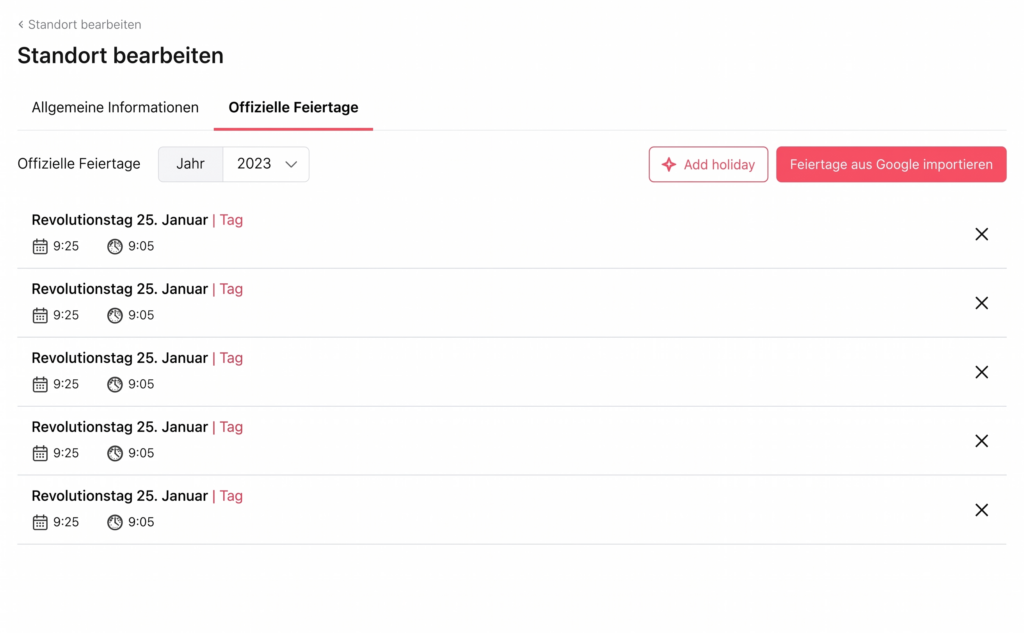The width and height of the screenshot is (1024, 633).
Task: Click calendar icon in third holiday row
Action: tap(40, 384)
